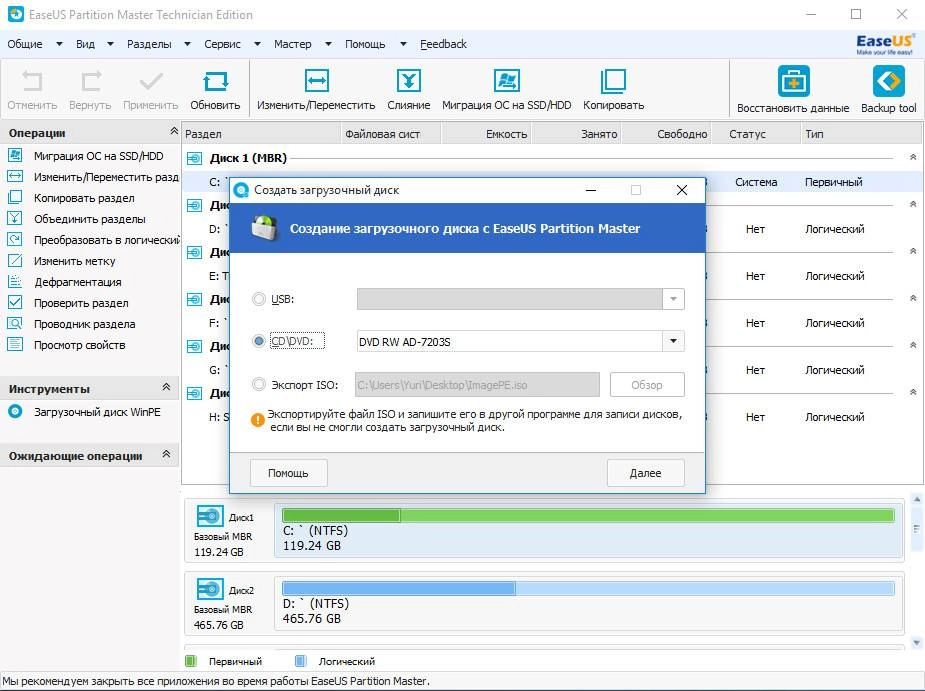This screenshot has width=925, height=691.
Task: Launch the Backup tool icon
Action: [888, 81]
